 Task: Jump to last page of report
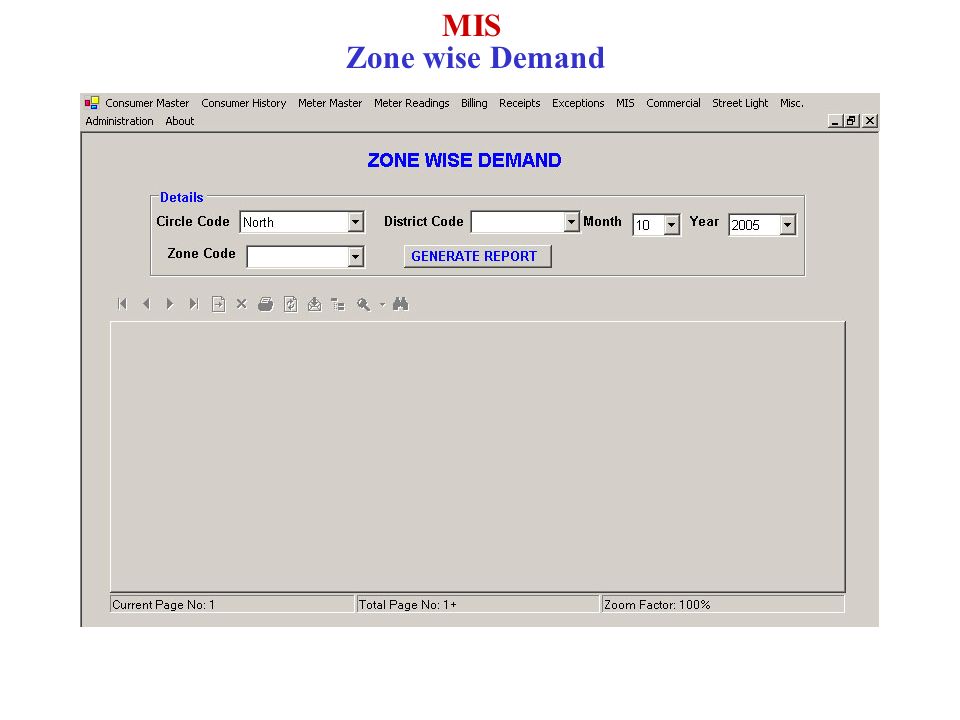click(193, 304)
